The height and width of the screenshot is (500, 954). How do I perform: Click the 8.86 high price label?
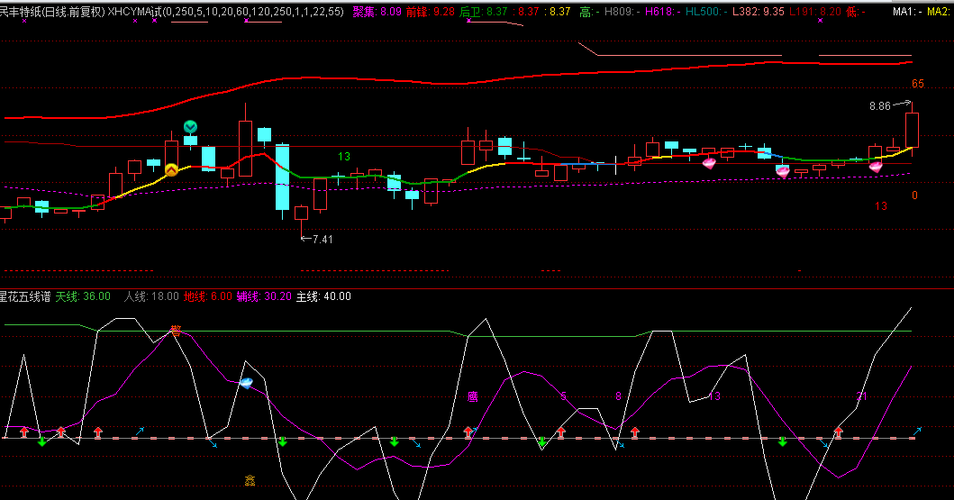click(880, 106)
